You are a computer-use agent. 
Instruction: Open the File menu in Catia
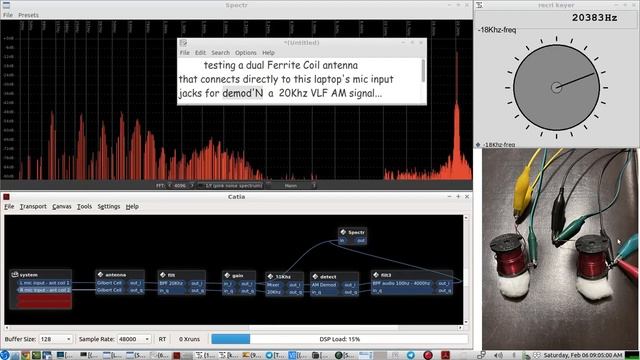coord(9,207)
